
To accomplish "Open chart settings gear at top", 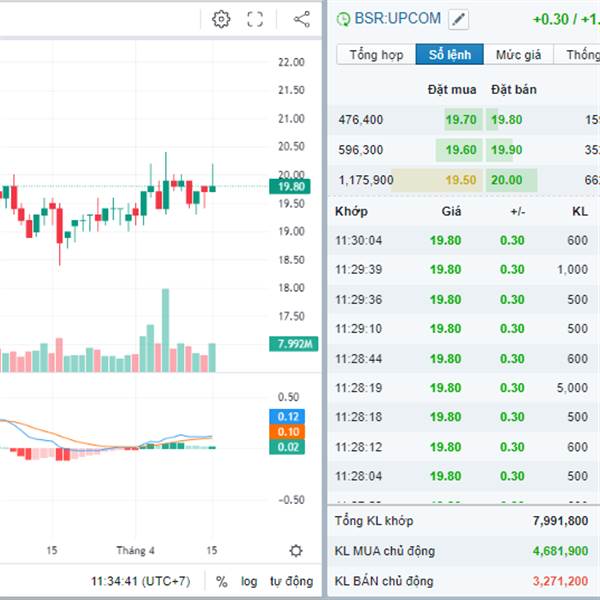I will [x=221, y=19].
